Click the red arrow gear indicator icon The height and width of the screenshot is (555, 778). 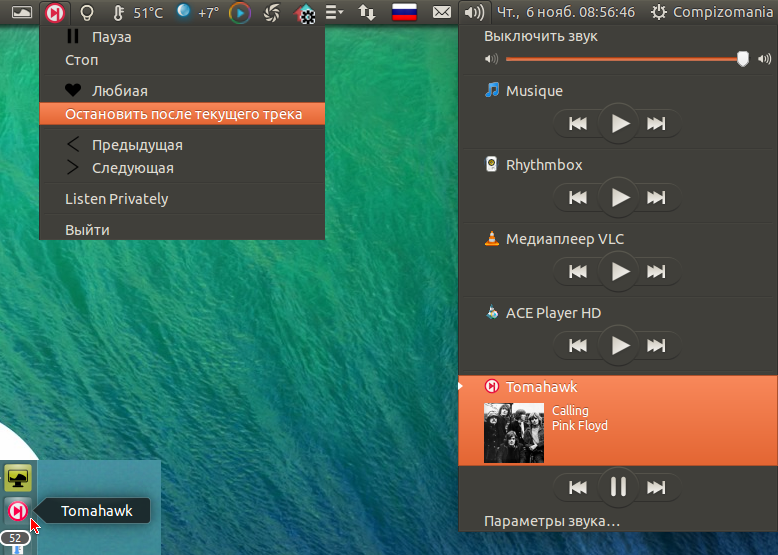304,13
